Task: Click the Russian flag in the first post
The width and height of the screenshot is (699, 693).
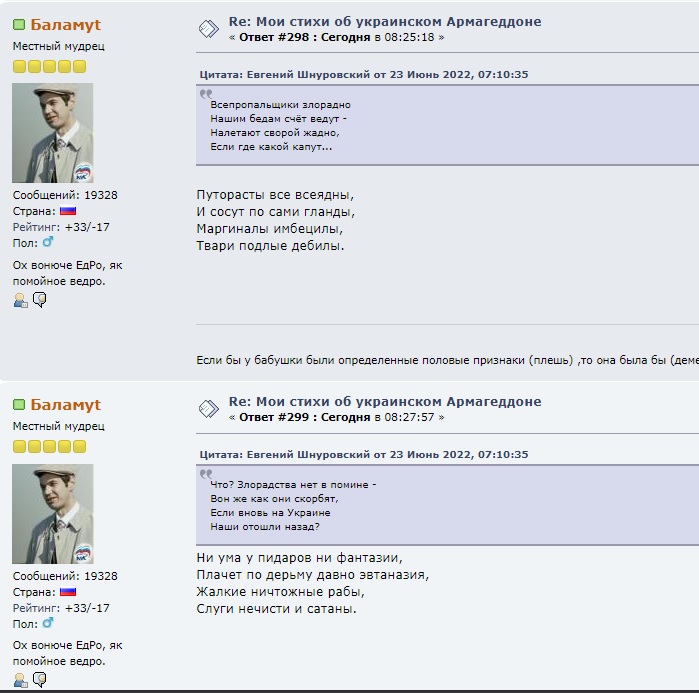Action: pyautogui.click(x=68, y=211)
